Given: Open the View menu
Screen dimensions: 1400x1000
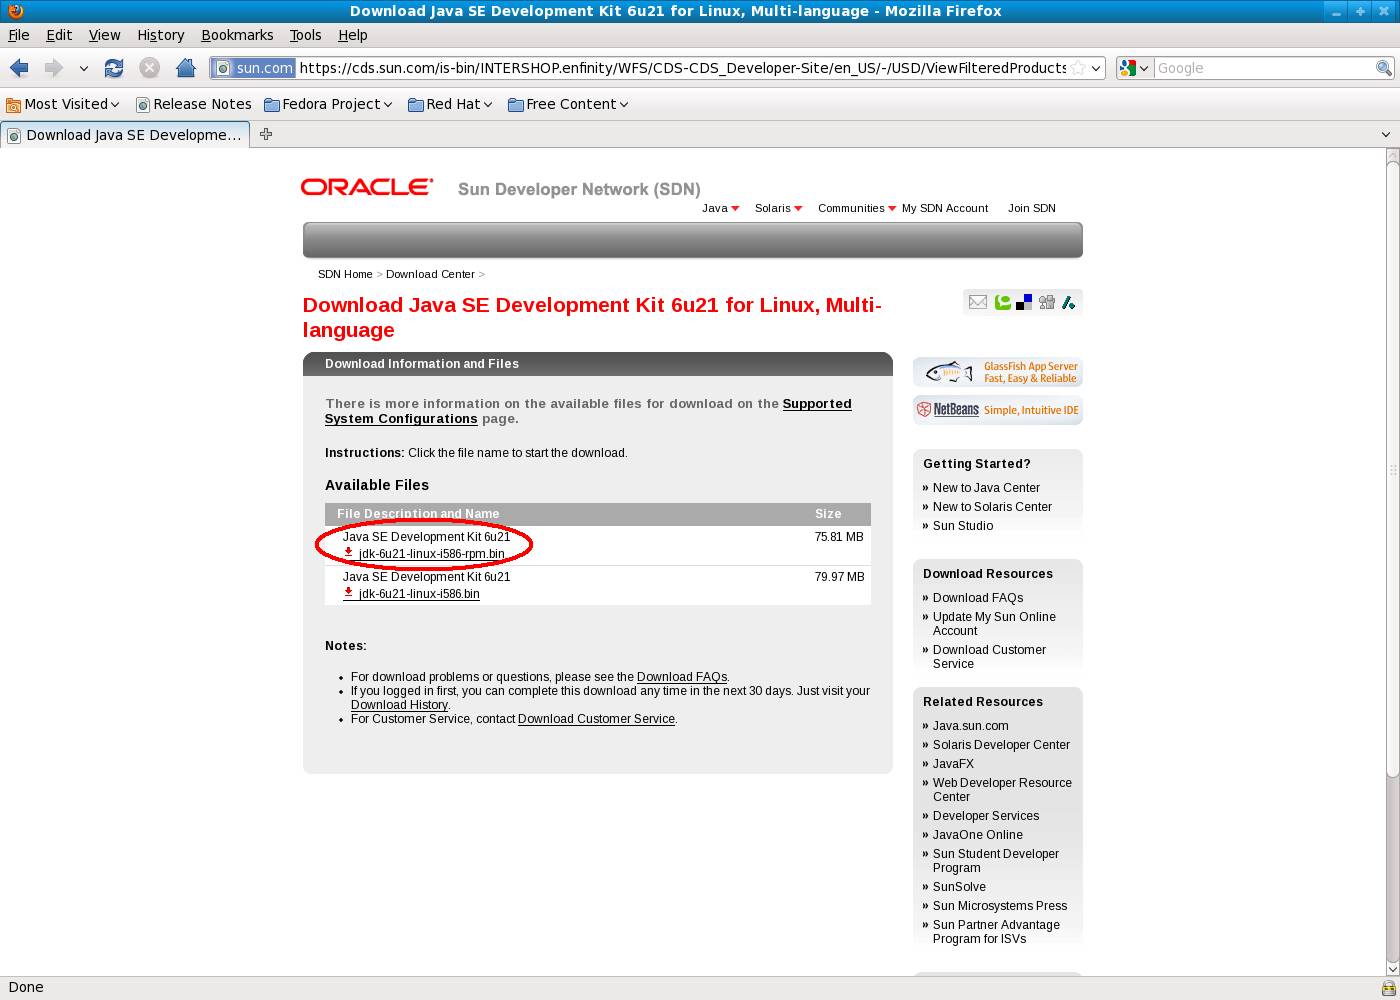Looking at the screenshot, I should tap(104, 35).
